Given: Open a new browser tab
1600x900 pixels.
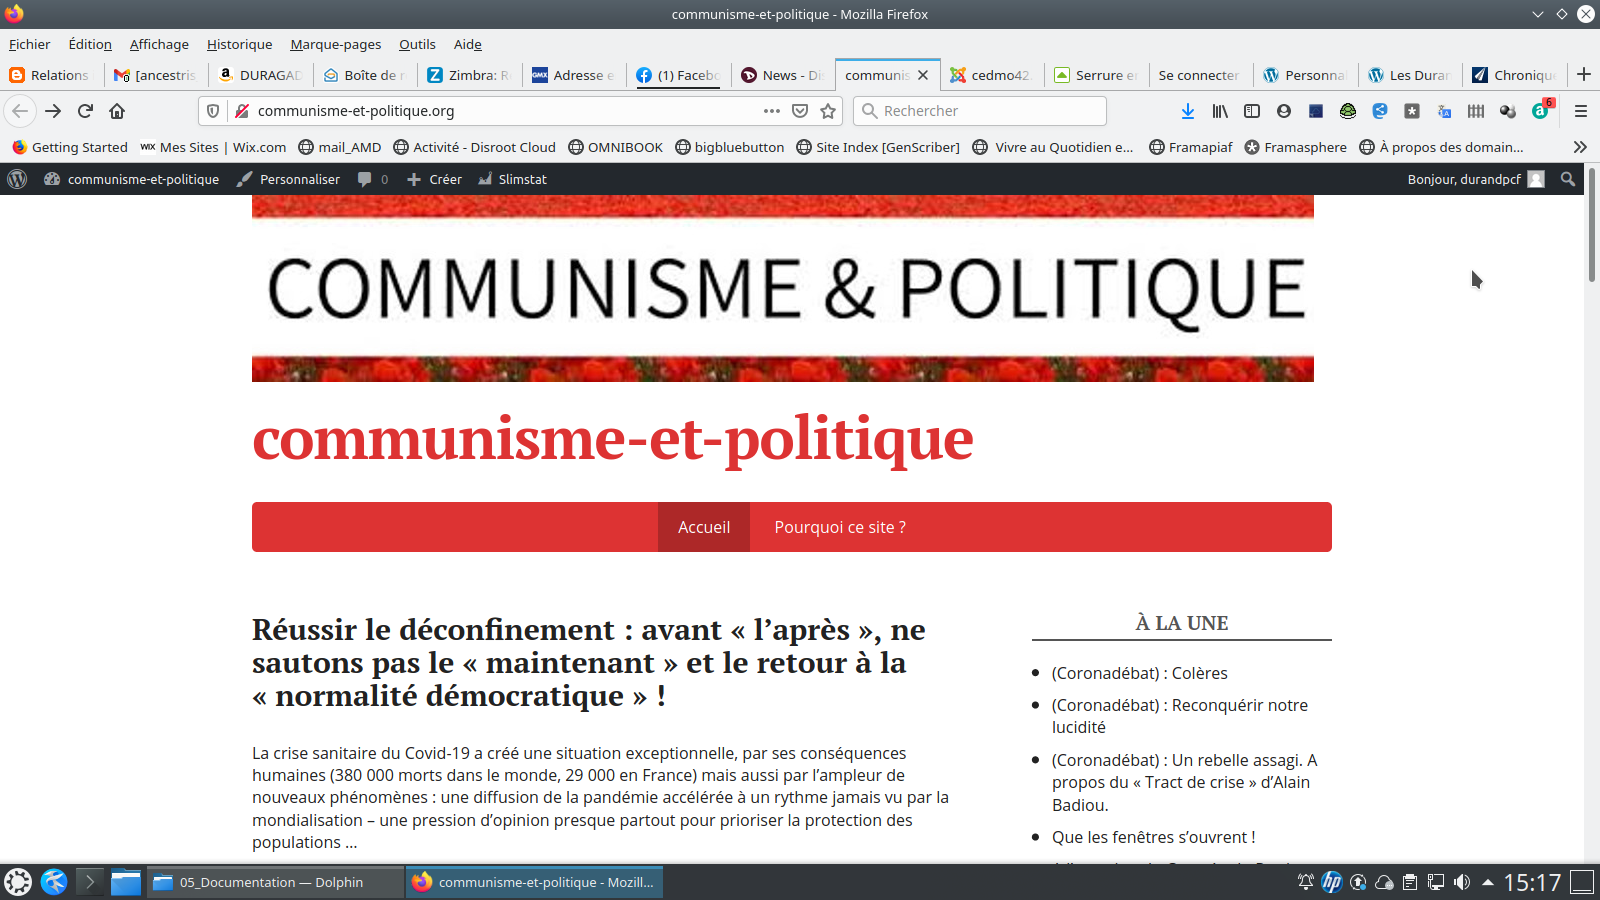Looking at the screenshot, I should pos(1583,75).
